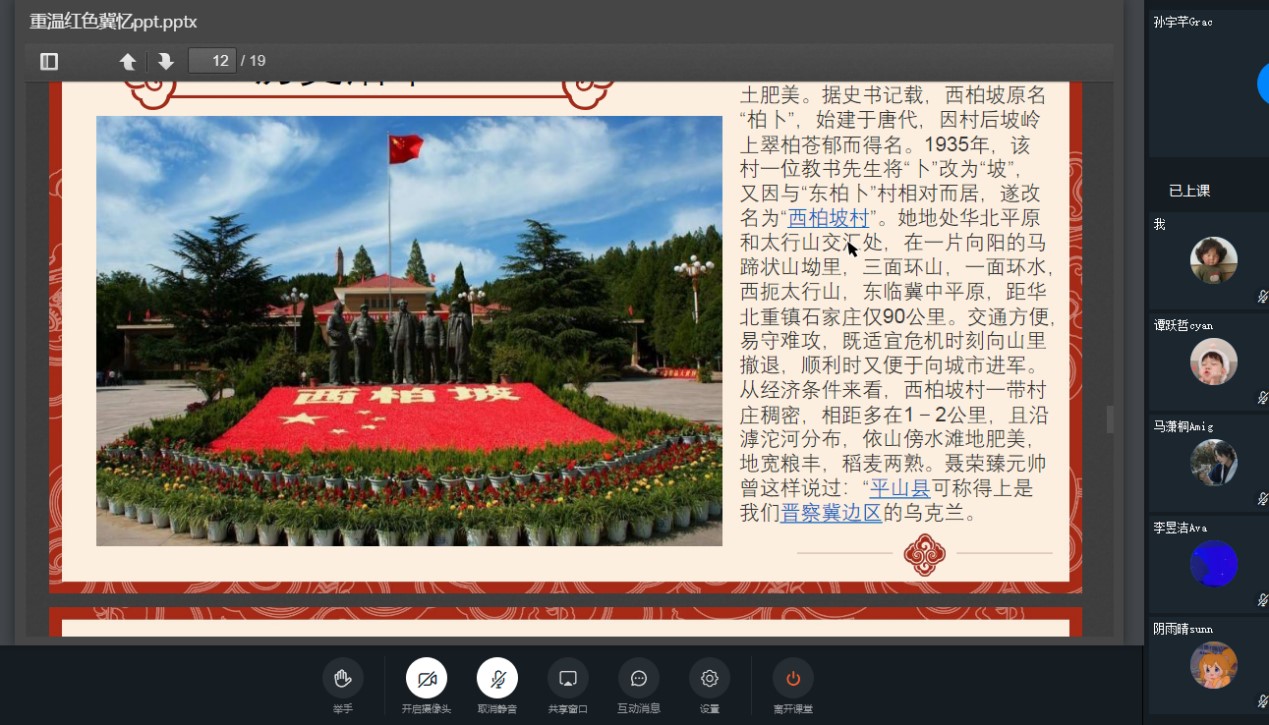Leave the classroom (离开课堂)

pyautogui.click(x=793, y=679)
